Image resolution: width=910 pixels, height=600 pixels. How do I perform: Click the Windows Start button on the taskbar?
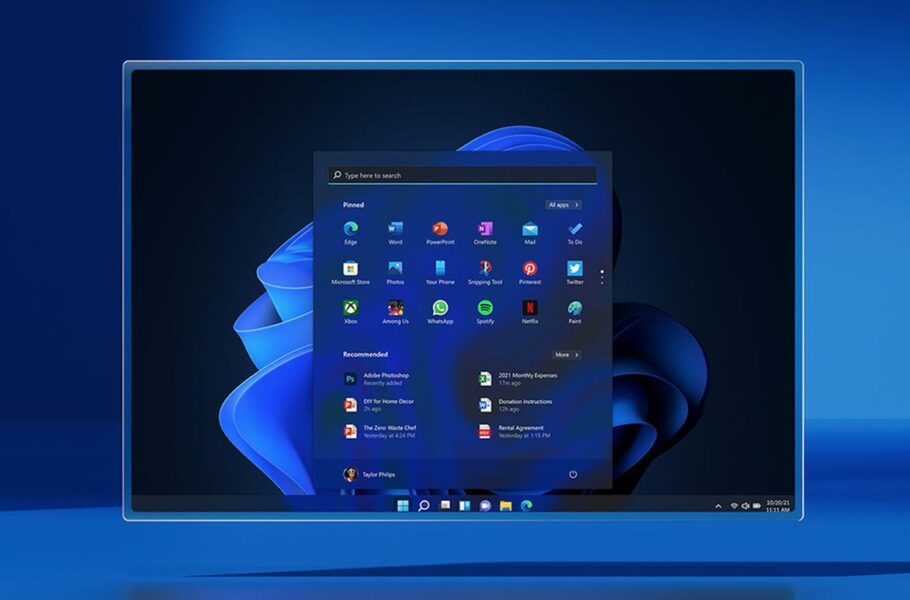[403, 505]
